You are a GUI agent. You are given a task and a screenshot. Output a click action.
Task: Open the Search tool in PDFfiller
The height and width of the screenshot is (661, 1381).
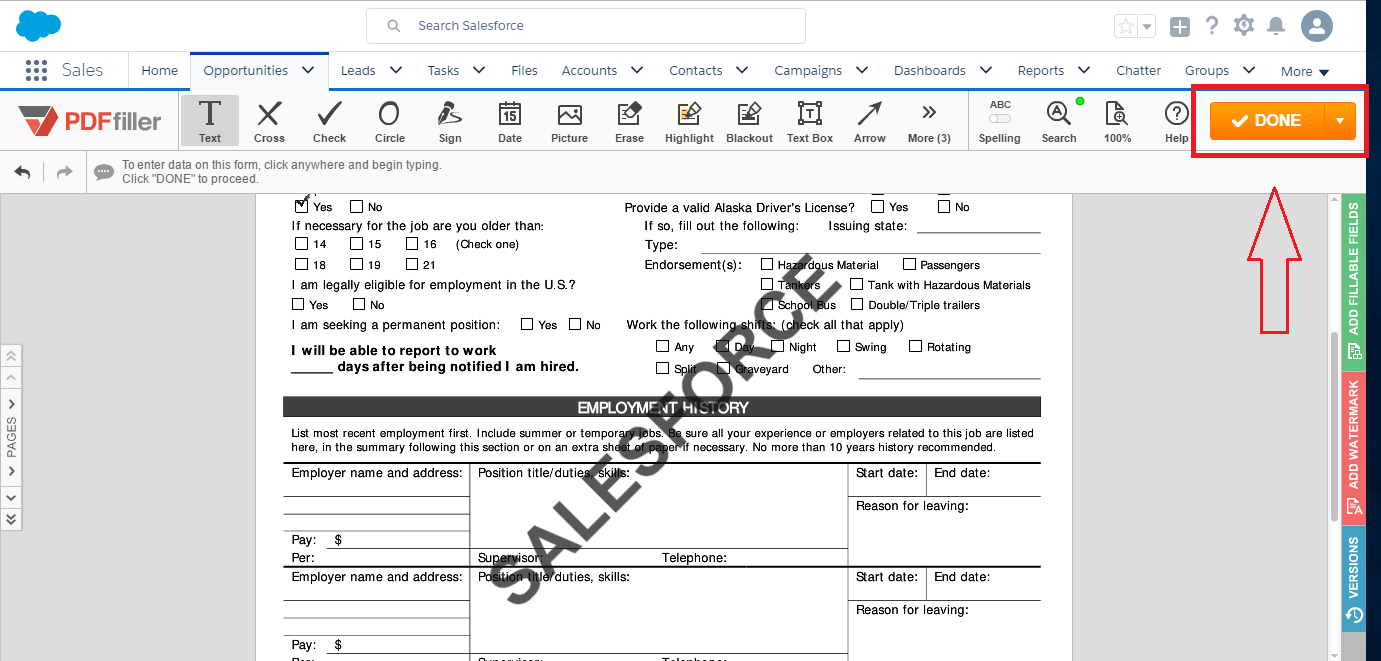[1059, 121]
